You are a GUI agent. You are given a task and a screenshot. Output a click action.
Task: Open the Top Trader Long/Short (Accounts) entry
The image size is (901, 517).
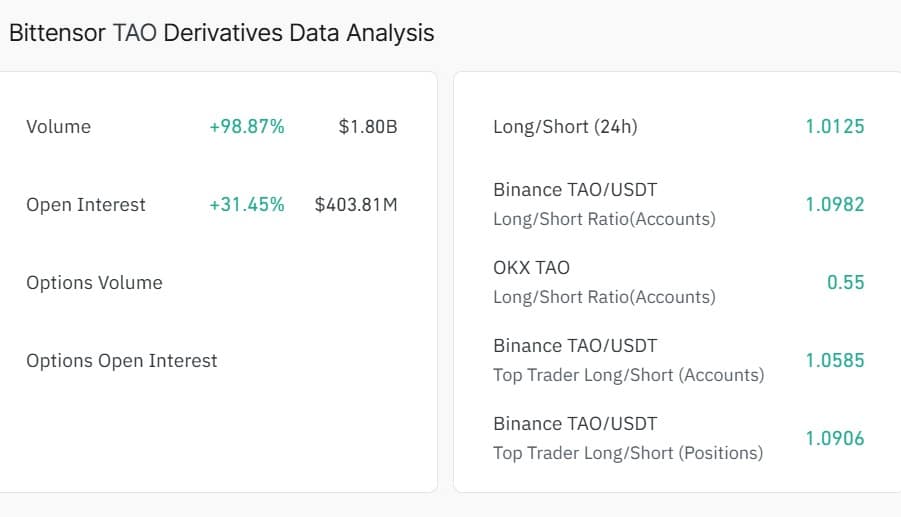click(628, 375)
